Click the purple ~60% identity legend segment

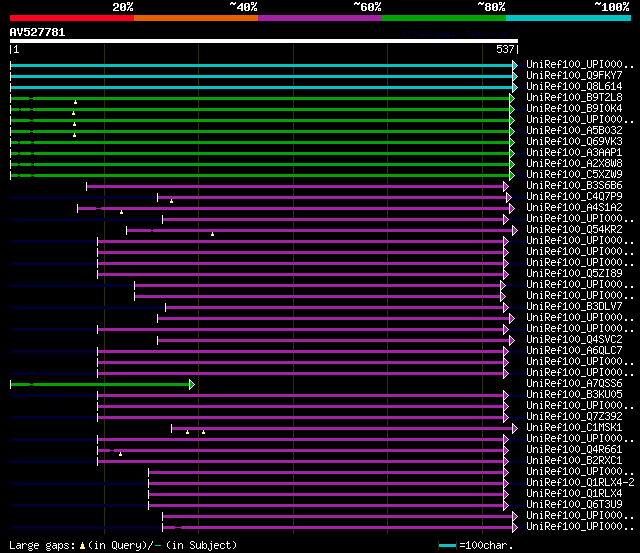[x=320, y=18]
